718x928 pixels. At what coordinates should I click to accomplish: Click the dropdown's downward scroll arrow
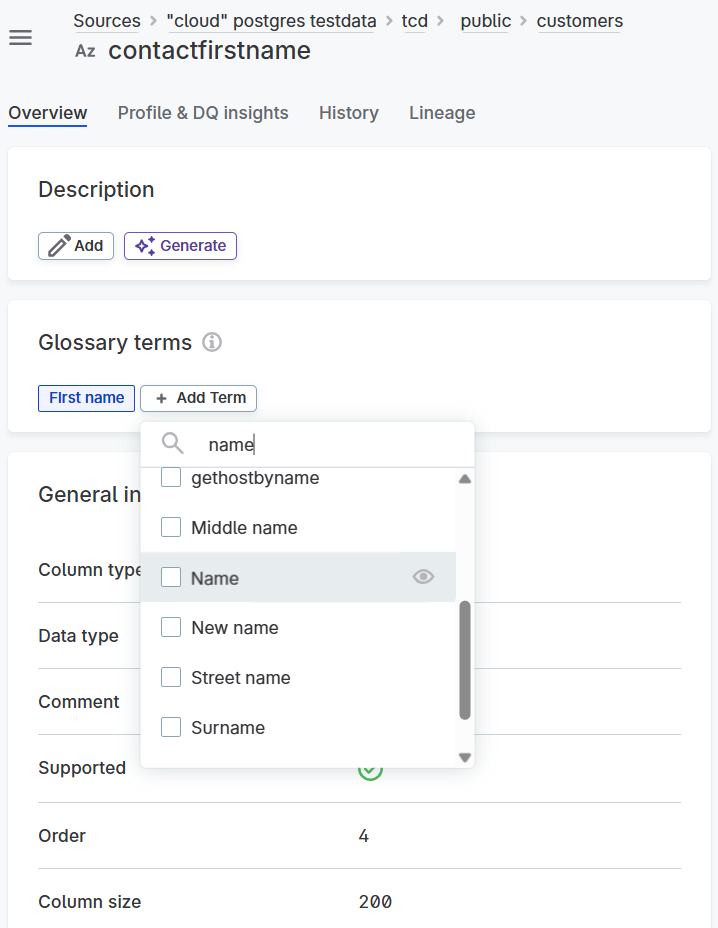464,757
